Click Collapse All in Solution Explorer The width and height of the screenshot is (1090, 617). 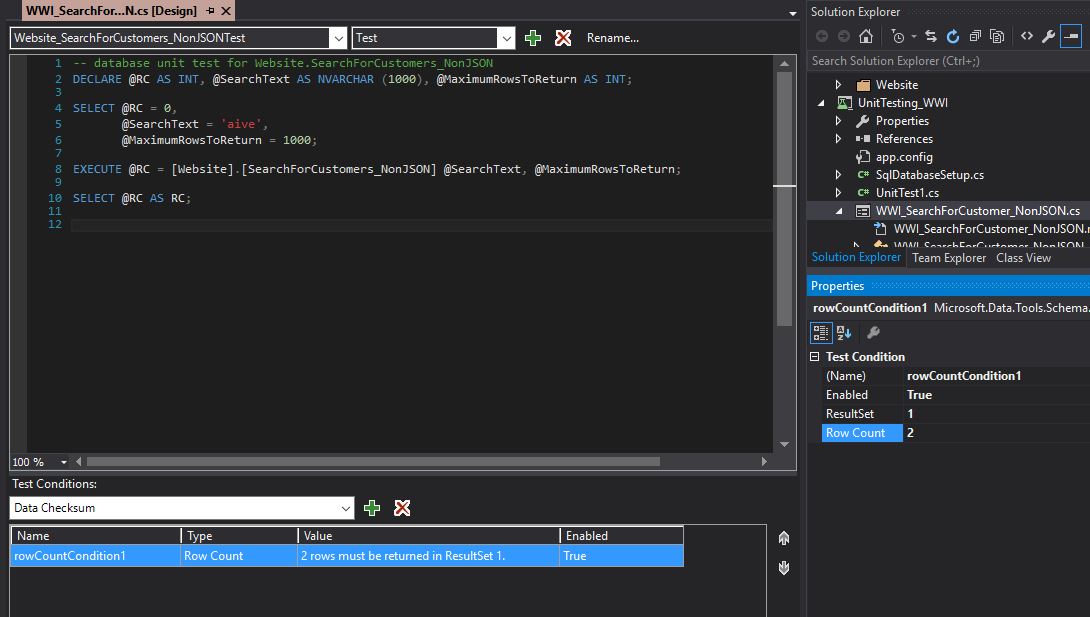(975, 36)
